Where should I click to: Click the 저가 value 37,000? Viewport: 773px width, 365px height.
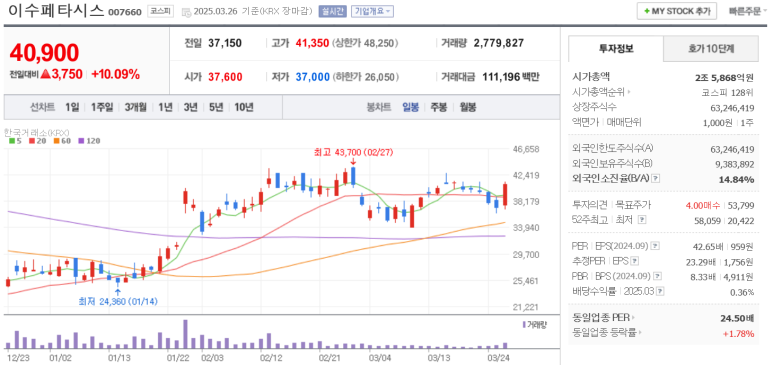coord(313,77)
